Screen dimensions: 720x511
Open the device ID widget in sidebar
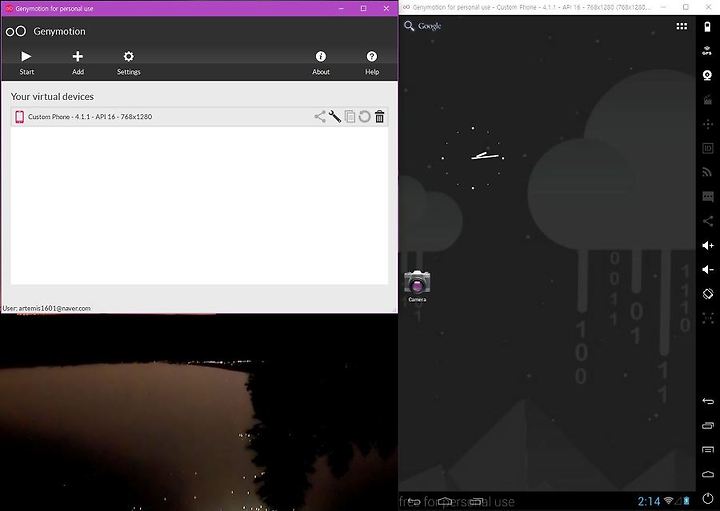(708, 148)
